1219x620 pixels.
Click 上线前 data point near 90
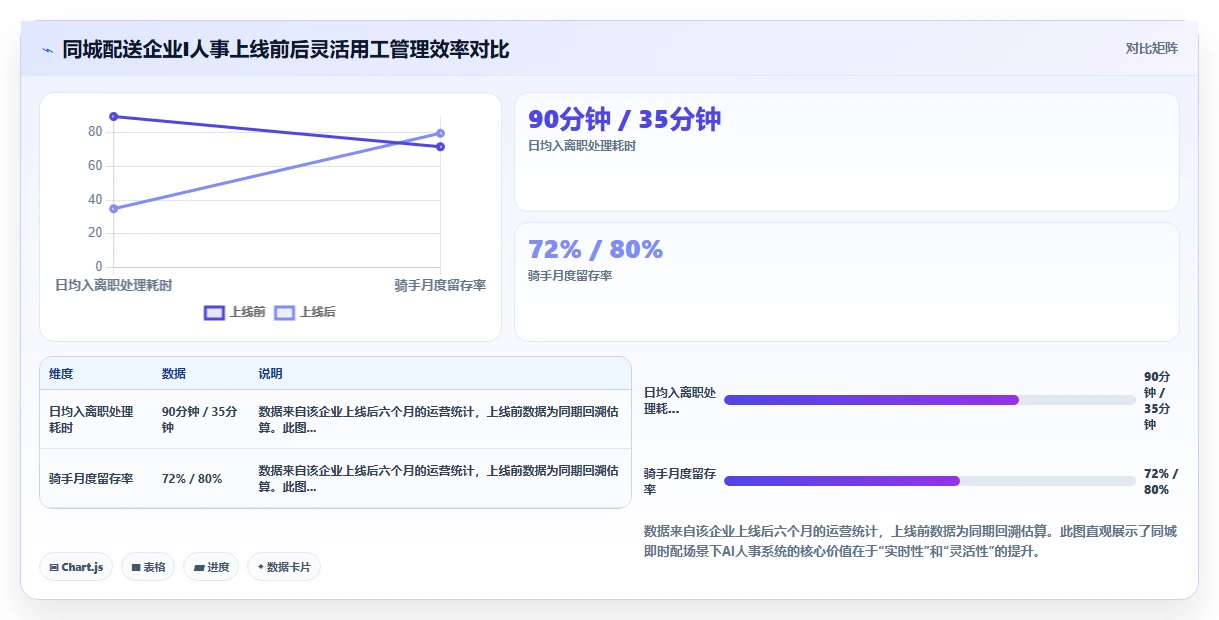113,117
